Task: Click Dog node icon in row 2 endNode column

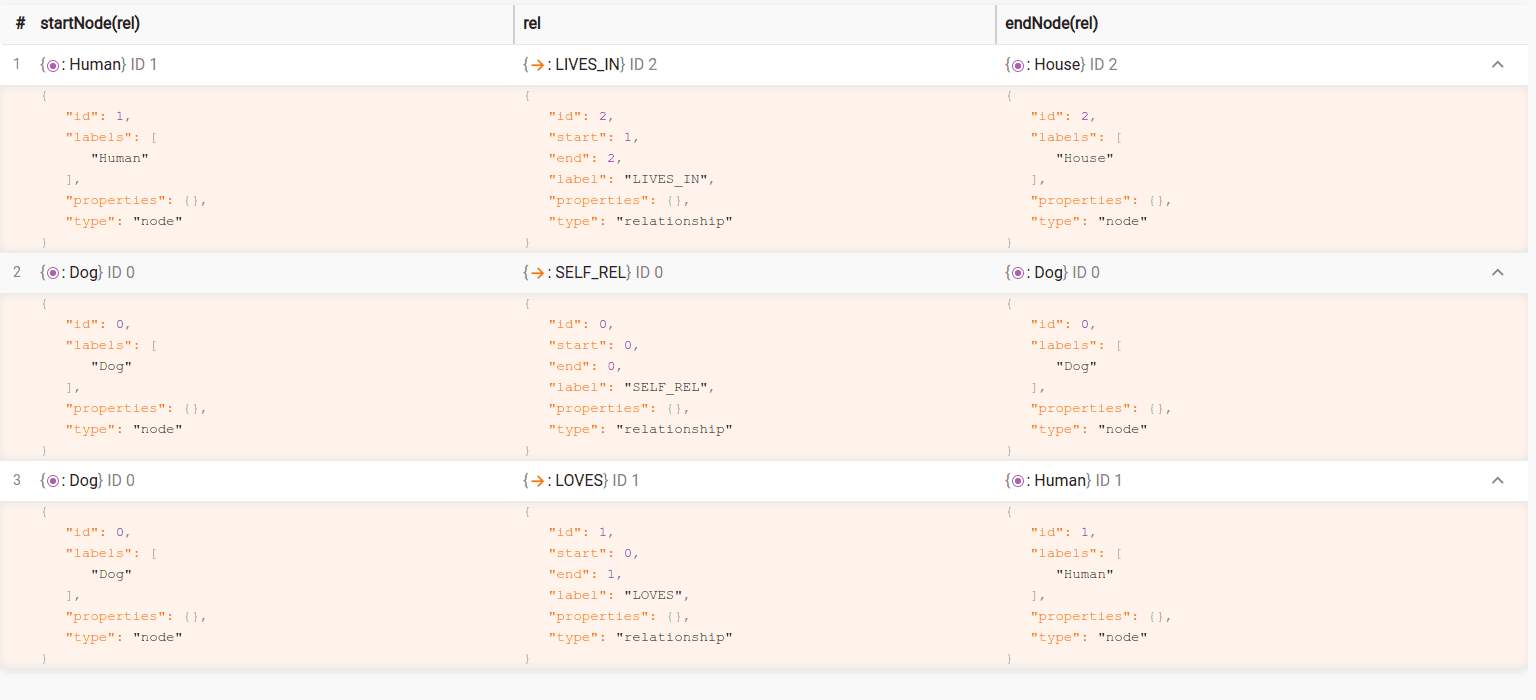Action: (x=1018, y=273)
